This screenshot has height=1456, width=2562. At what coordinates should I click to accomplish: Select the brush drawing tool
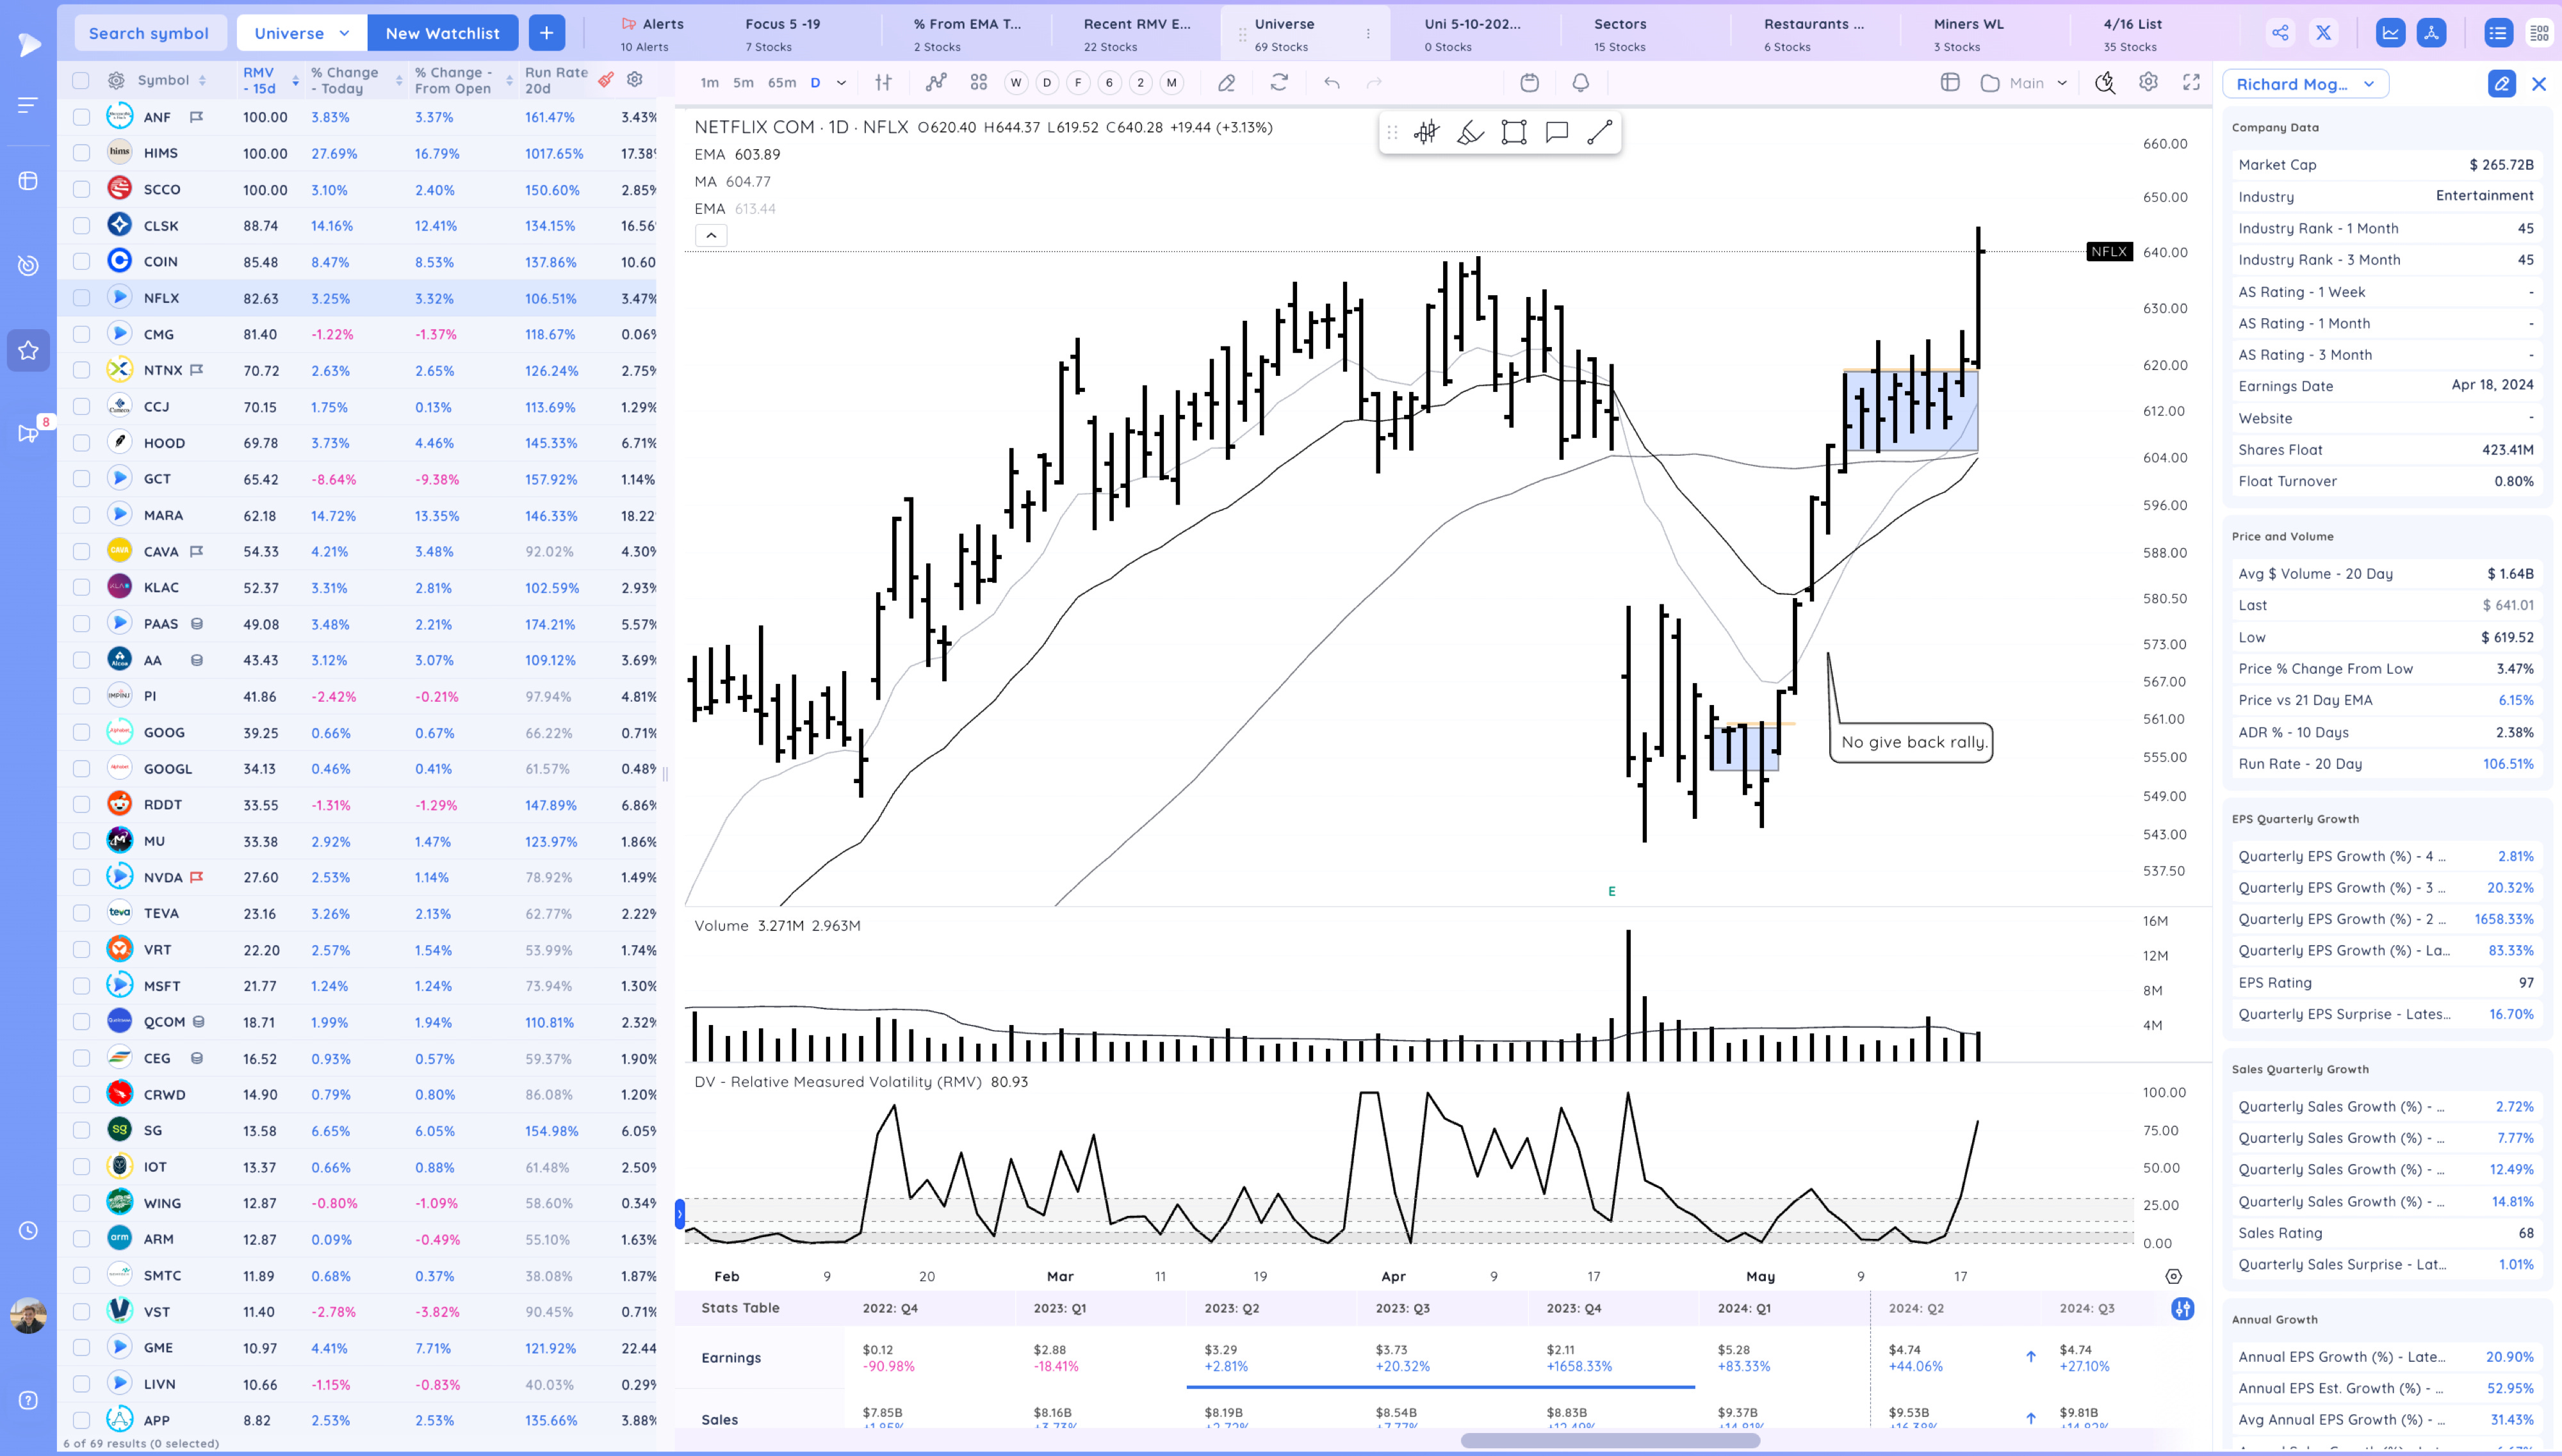1470,132
